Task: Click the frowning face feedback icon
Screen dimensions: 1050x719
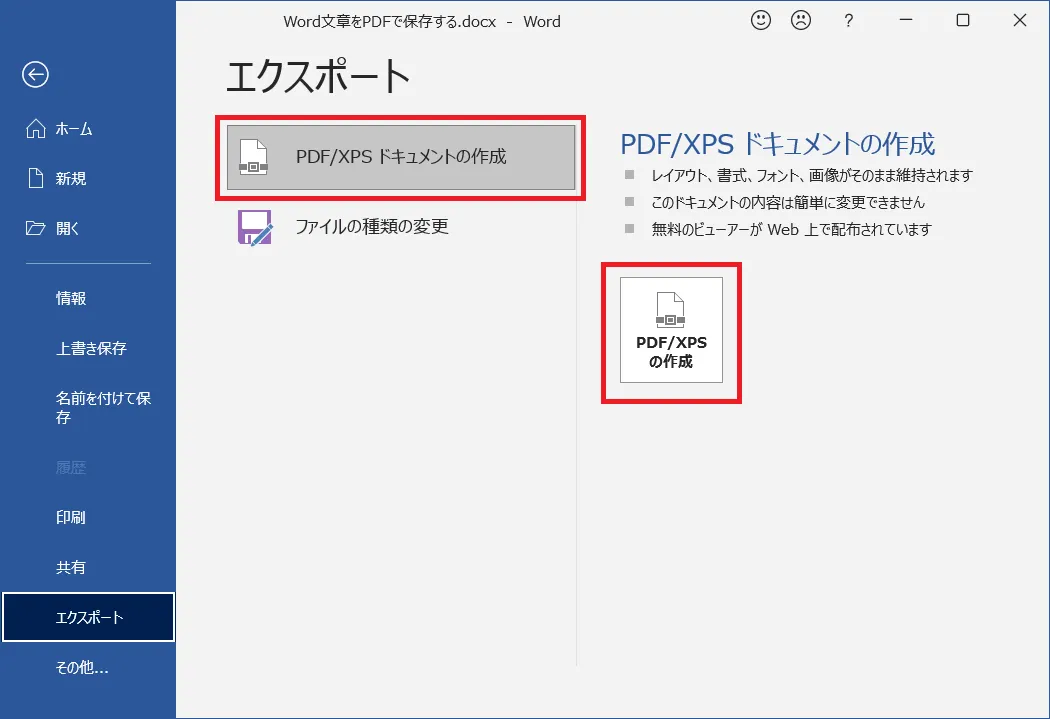Action: pyautogui.click(x=801, y=20)
